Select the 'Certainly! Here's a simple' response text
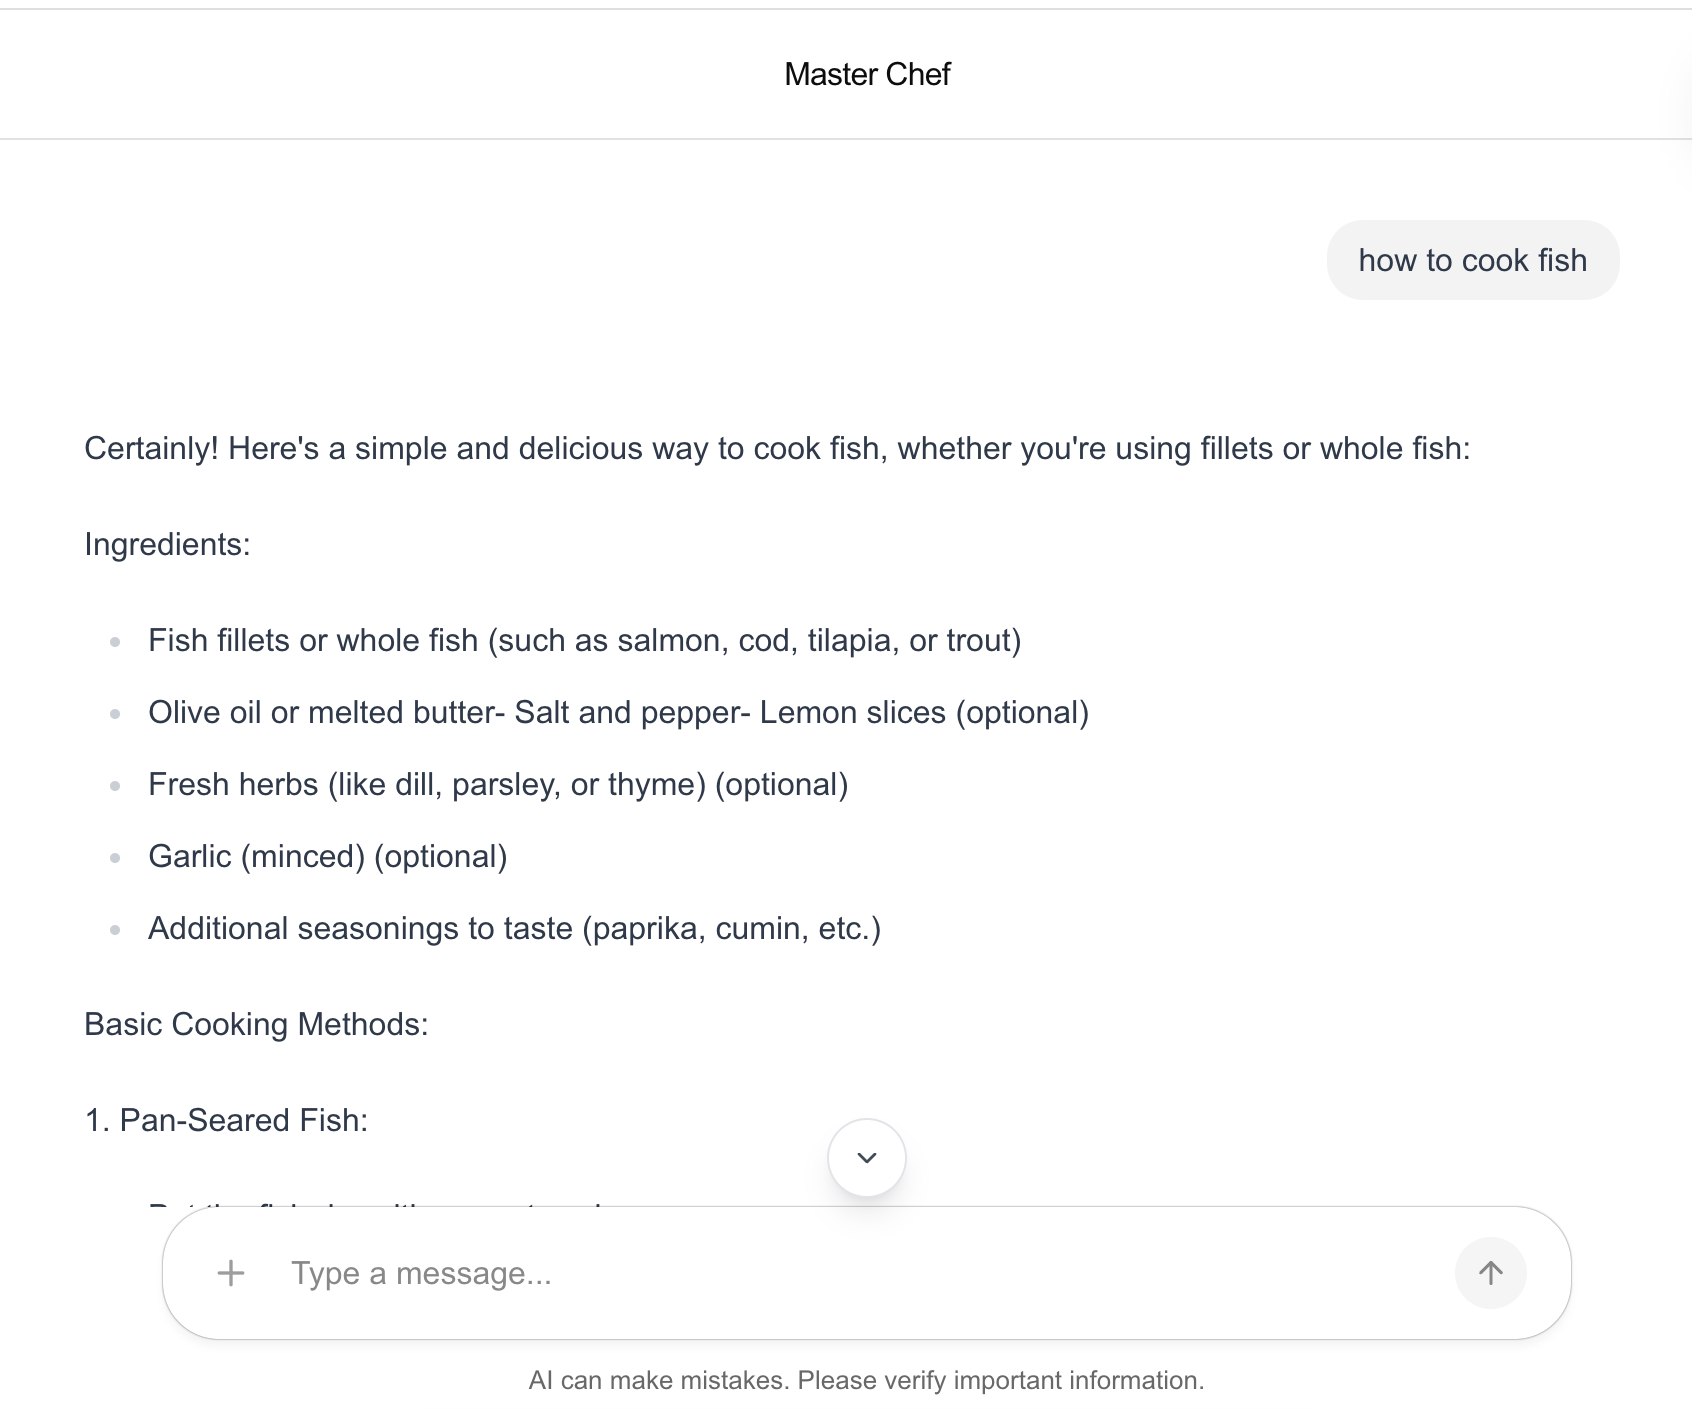 [x=777, y=449]
